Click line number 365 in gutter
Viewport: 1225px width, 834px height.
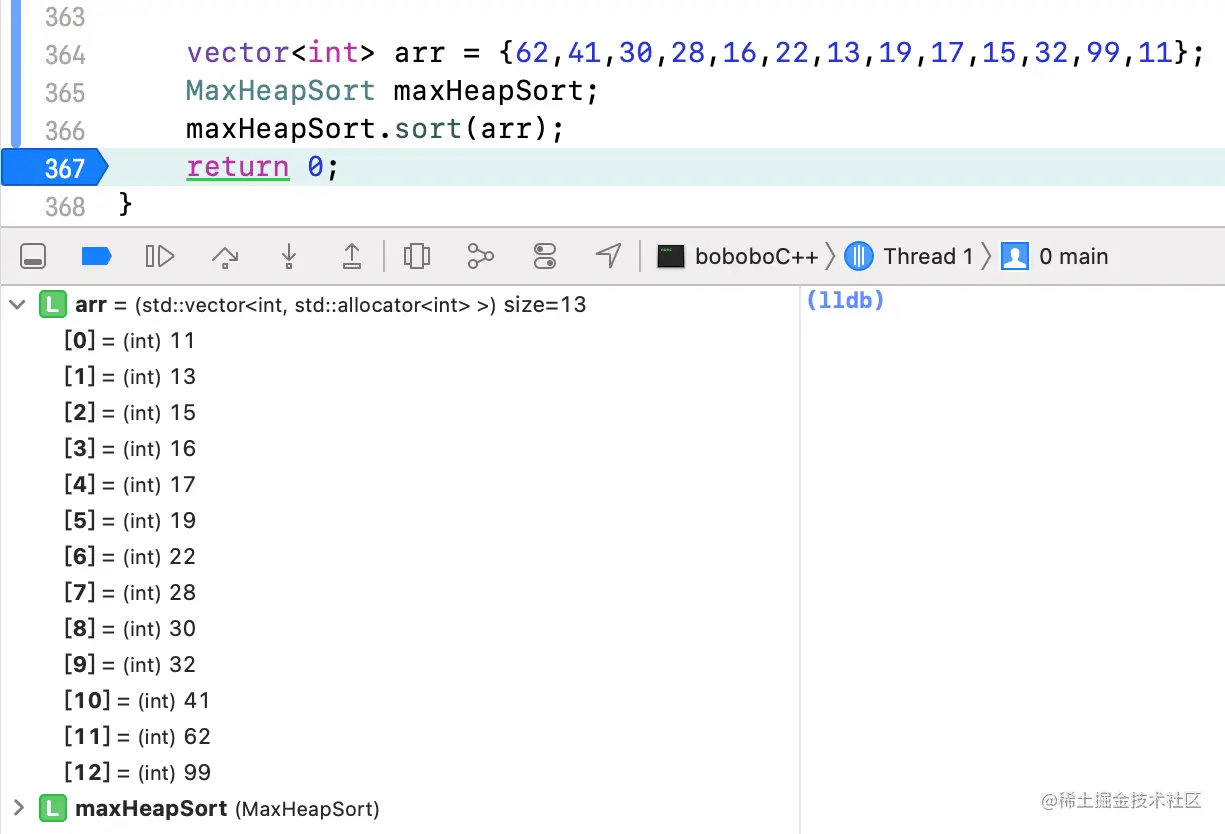(x=65, y=92)
